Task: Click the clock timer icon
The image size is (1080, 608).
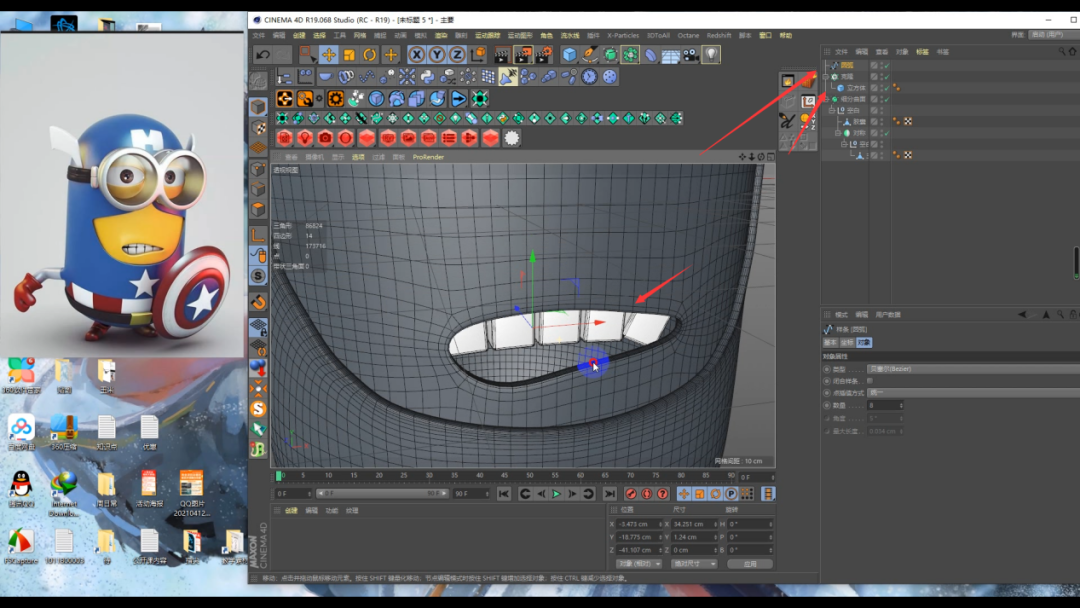Action: pos(589,76)
